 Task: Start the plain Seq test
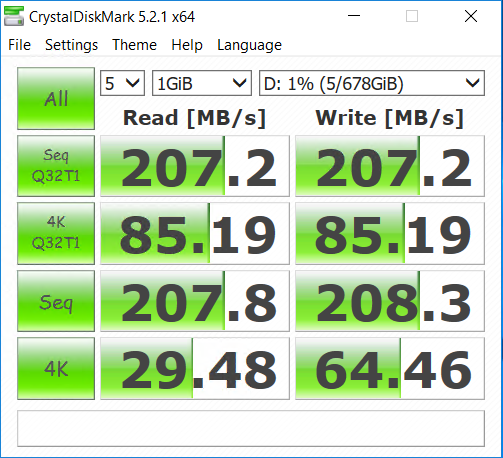tap(56, 301)
